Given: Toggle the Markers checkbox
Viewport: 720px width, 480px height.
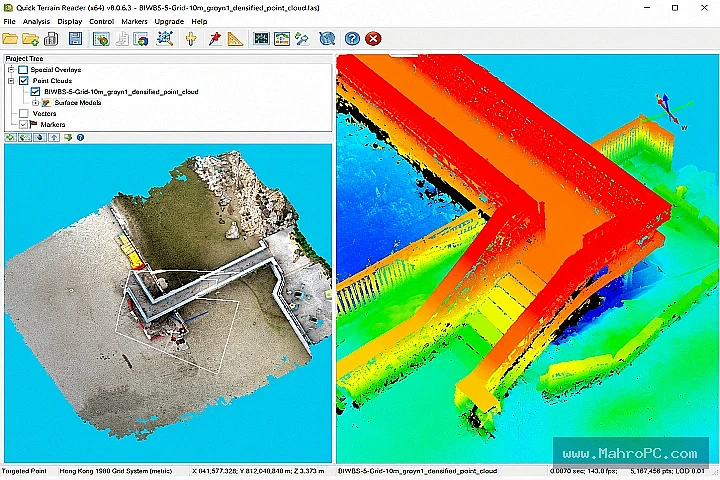Looking at the screenshot, I should coord(23,124).
